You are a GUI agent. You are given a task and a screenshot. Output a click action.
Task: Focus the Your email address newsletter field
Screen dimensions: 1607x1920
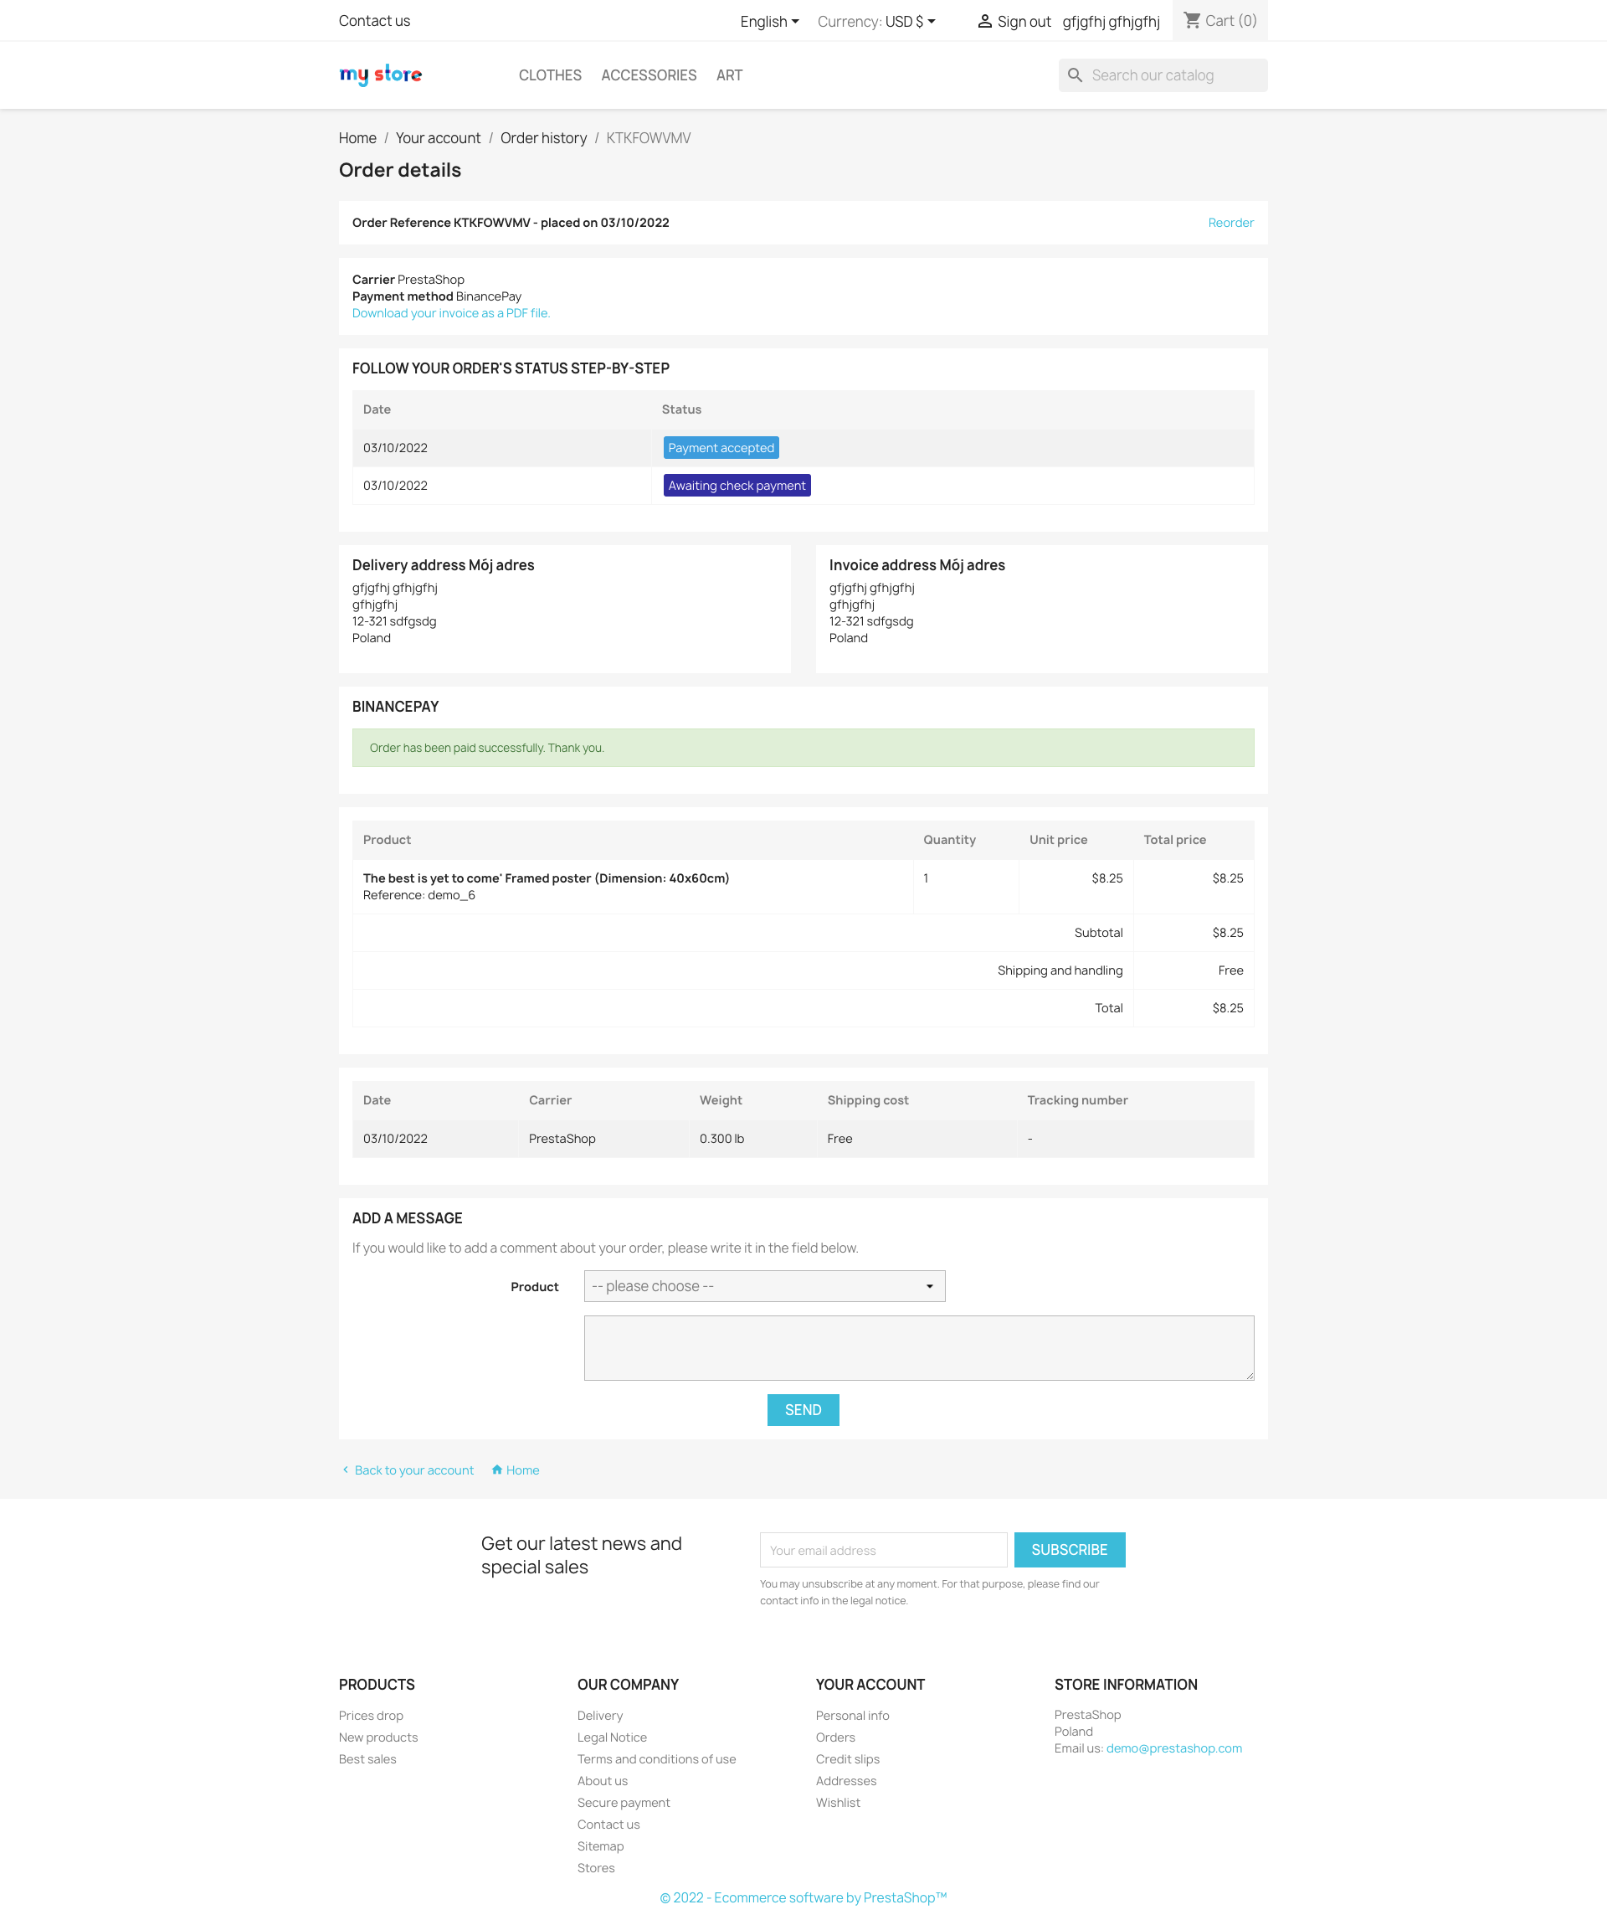click(884, 1550)
